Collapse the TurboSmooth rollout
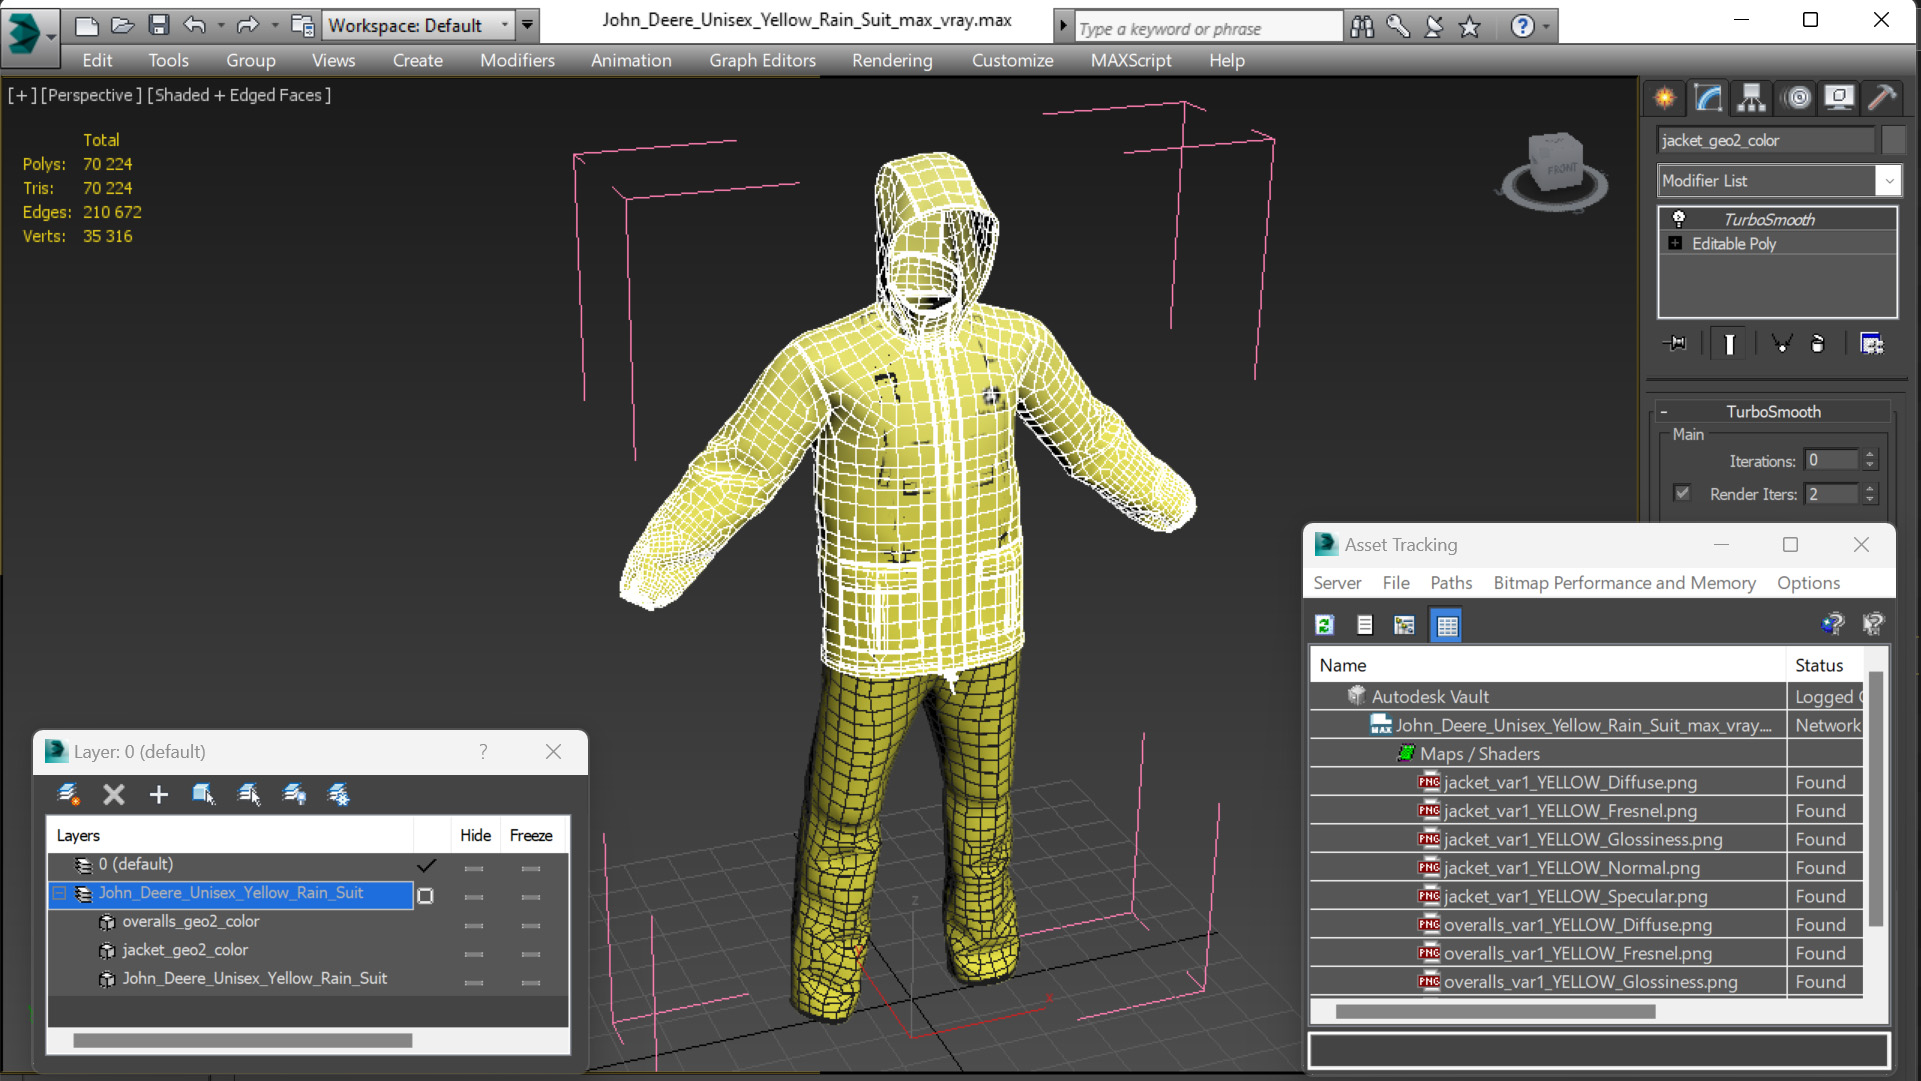The width and height of the screenshot is (1921, 1081). pyautogui.click(x=1664, y=412)
